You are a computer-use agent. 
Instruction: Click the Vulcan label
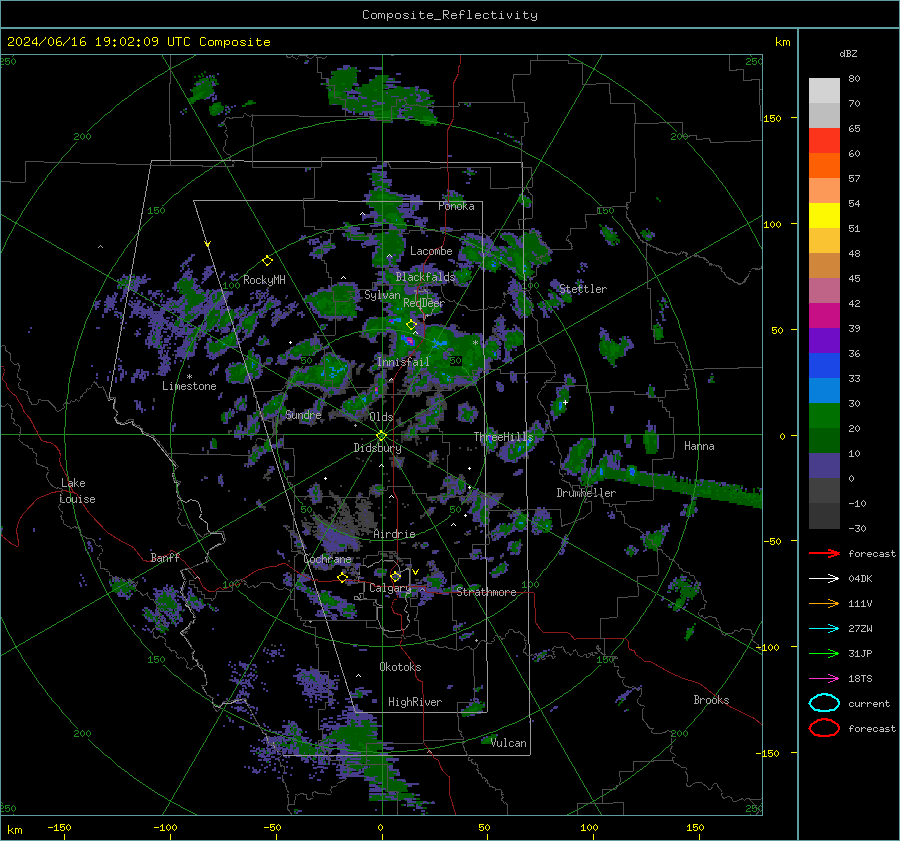(509, 743)
